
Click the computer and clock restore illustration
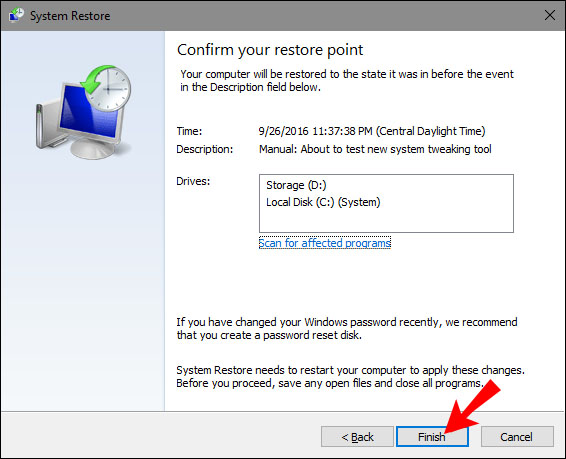(83, 112)
